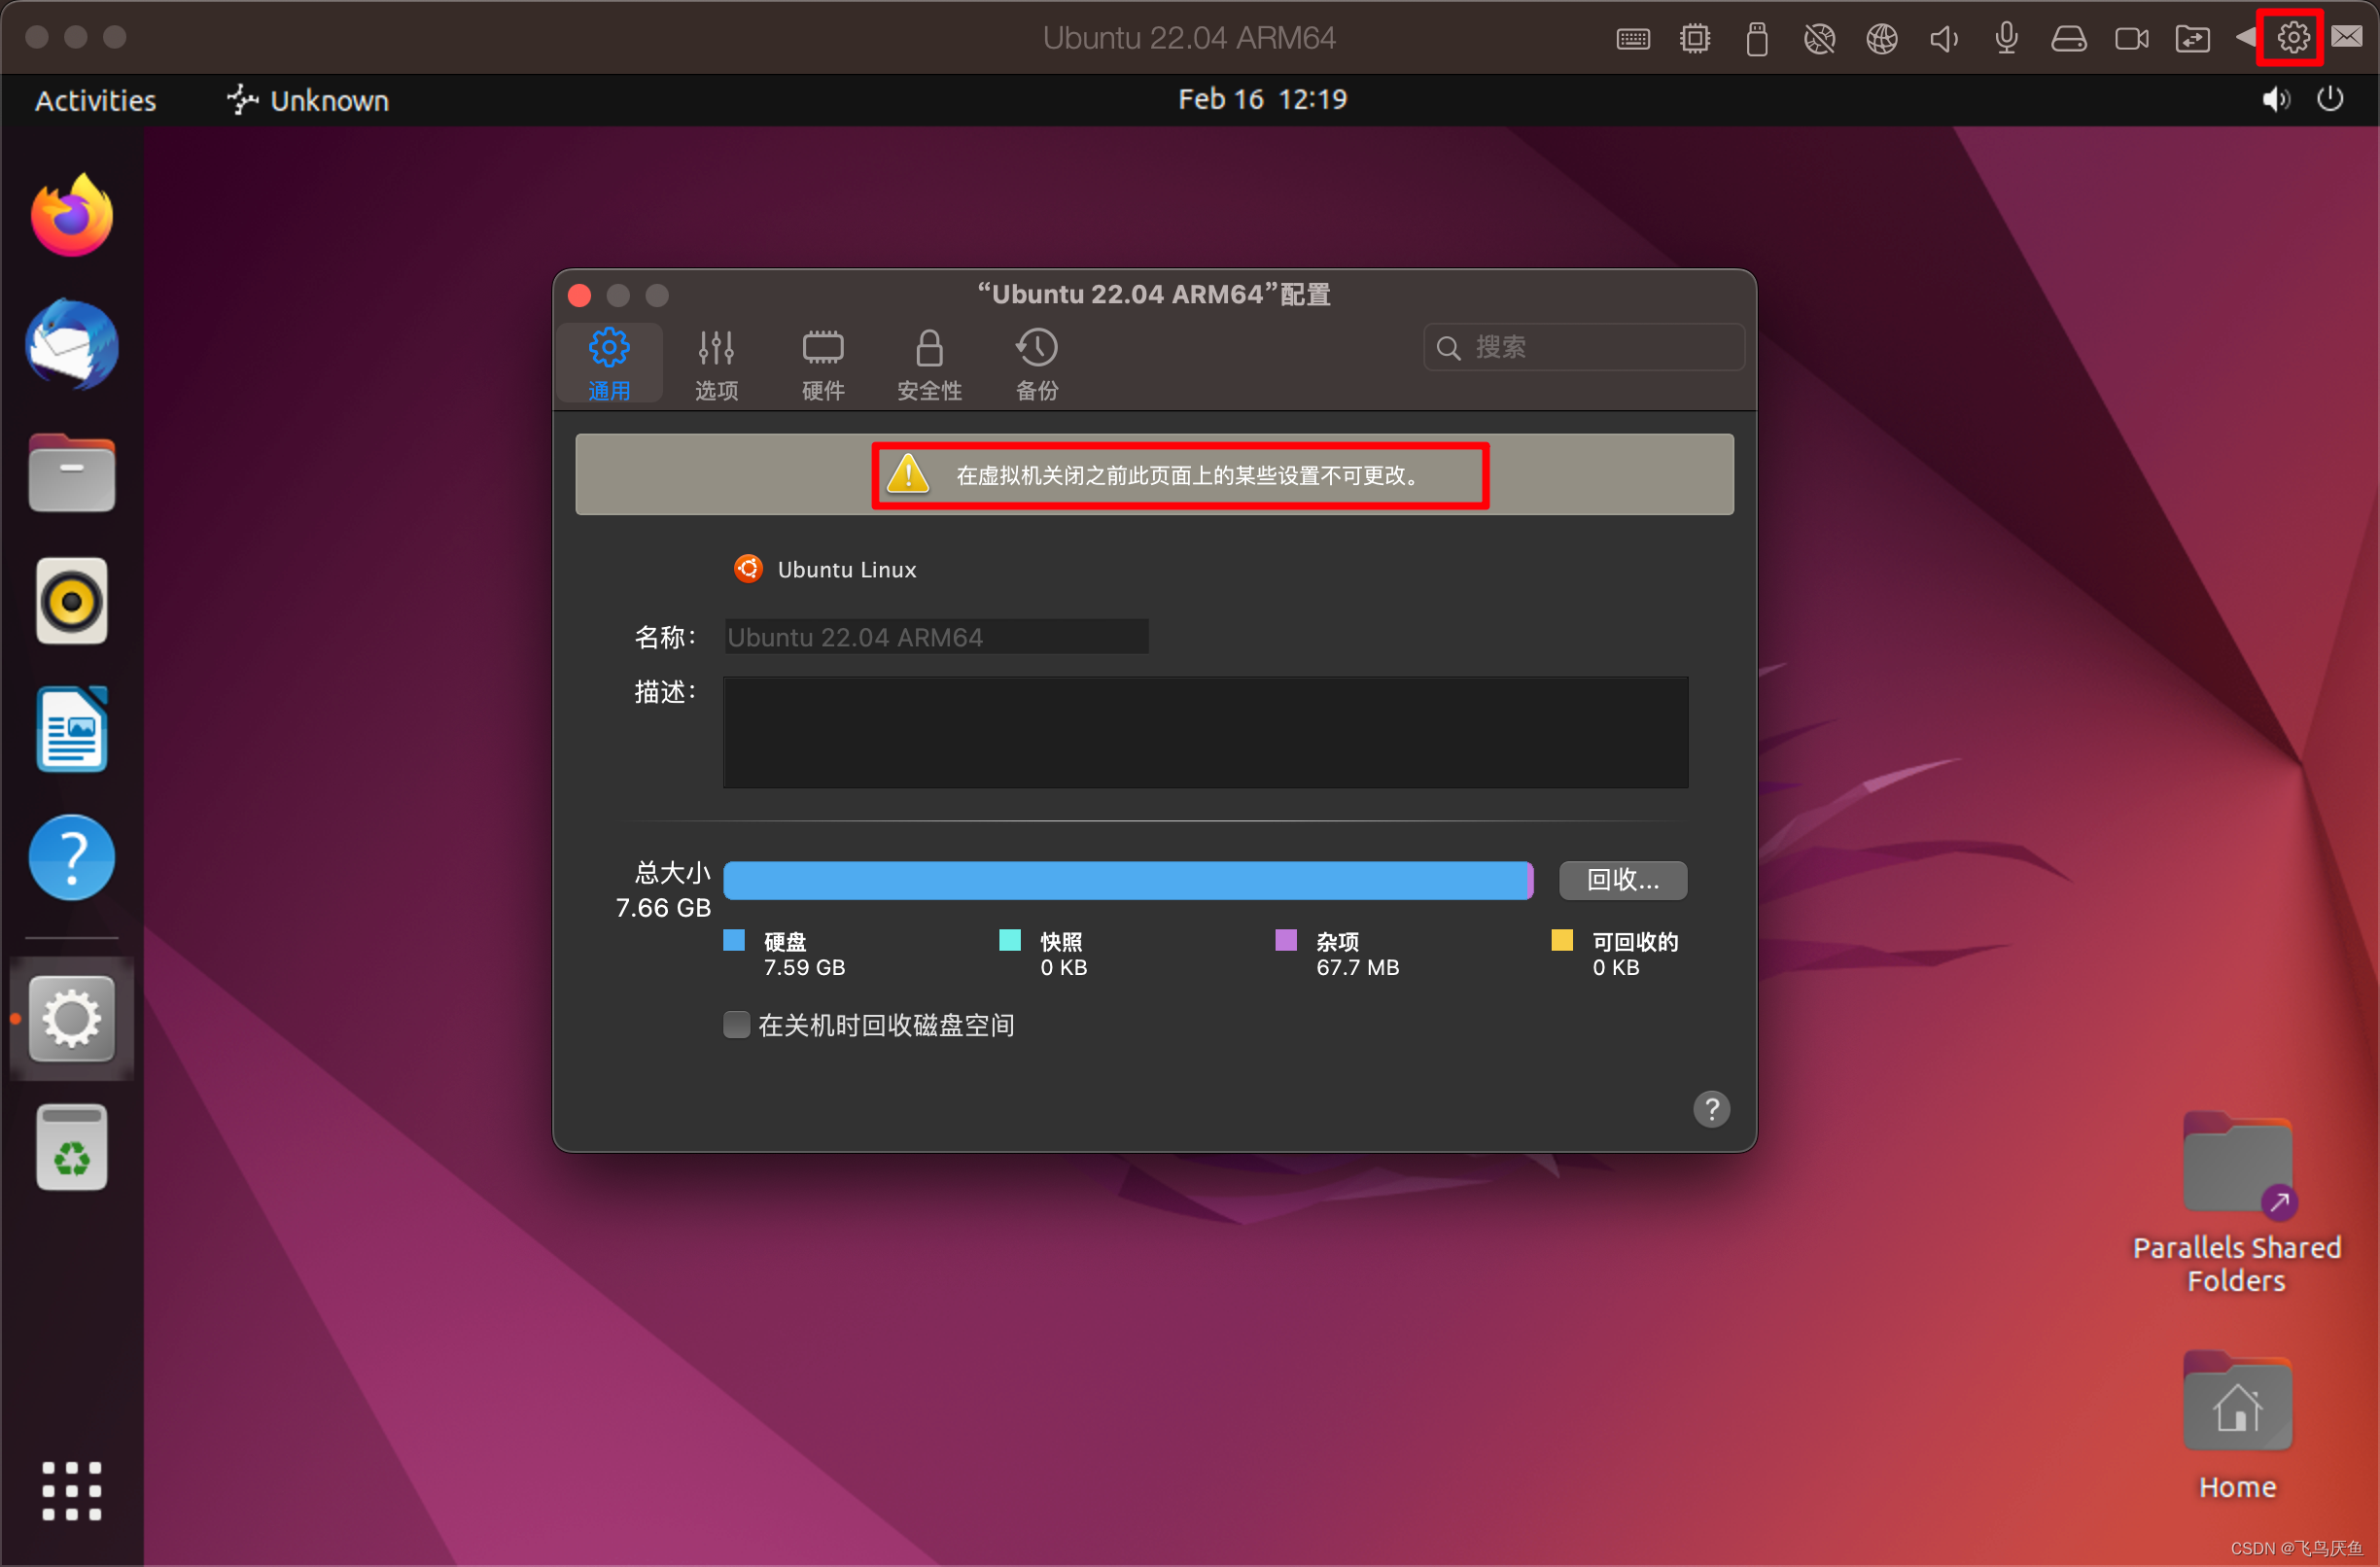
Task: Open the Trash from the dock
Action: pos(72,1147)
